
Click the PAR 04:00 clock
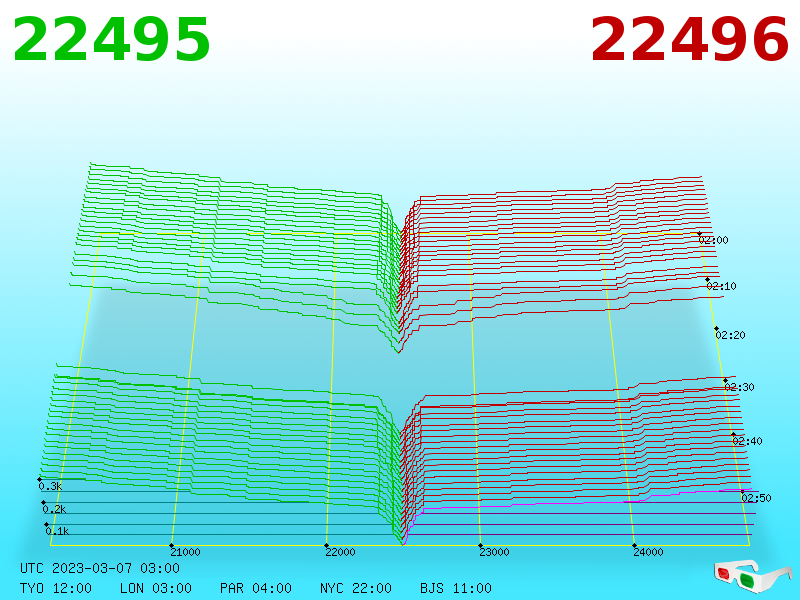pos(256,588)
